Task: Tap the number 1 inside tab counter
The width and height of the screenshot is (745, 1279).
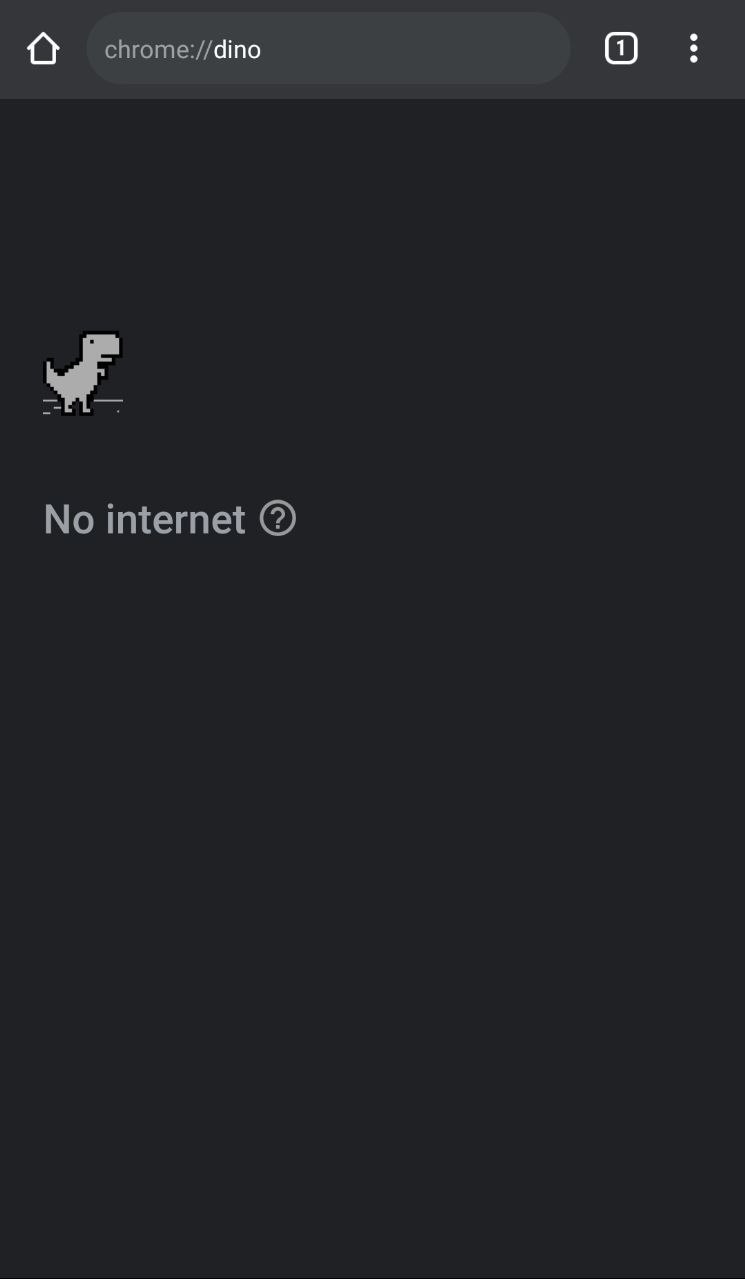Action: point(620,48)
